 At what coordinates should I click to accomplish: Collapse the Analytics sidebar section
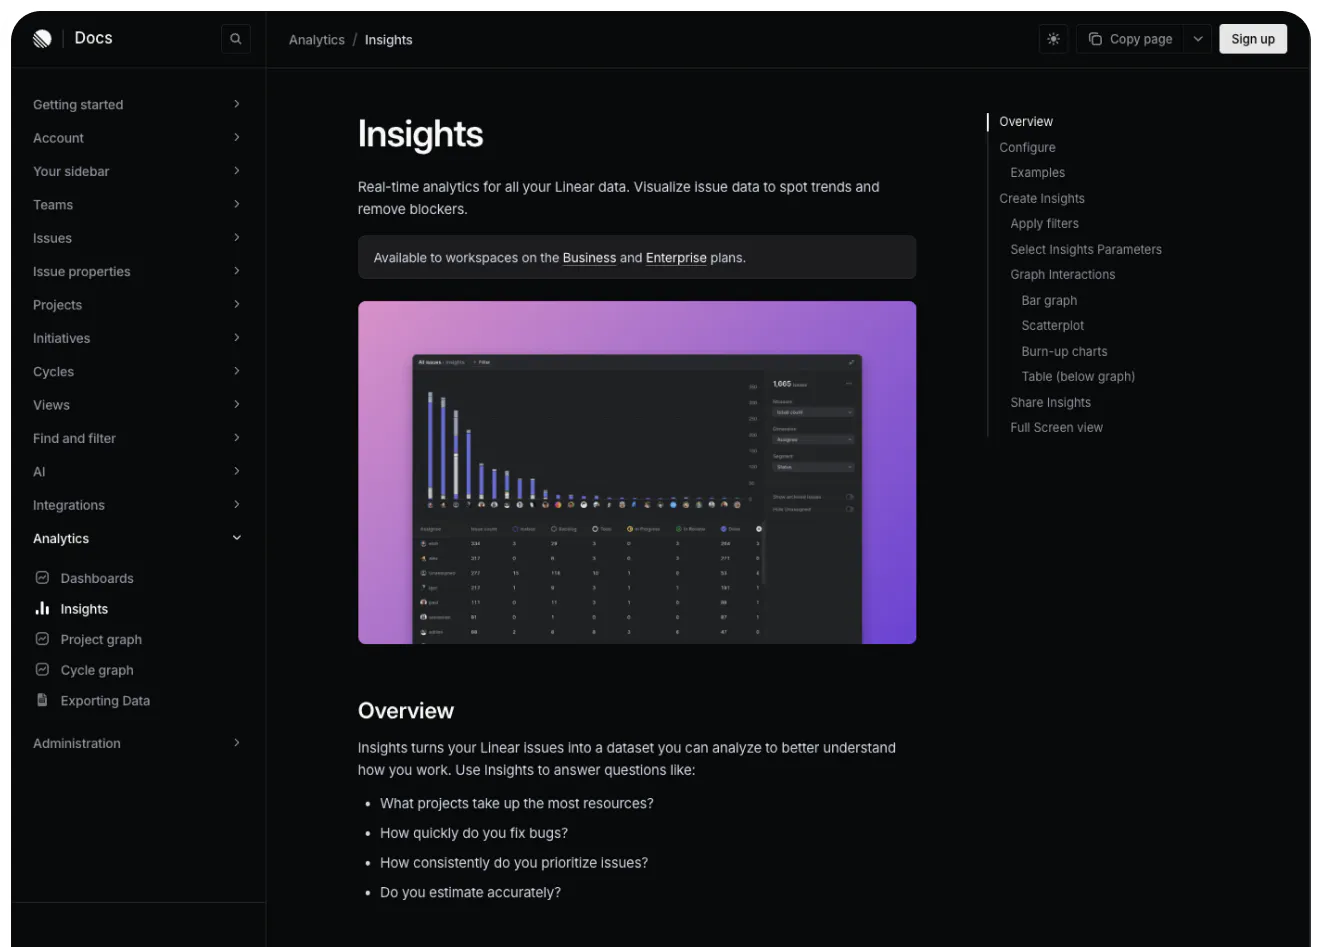pos(237,538)
